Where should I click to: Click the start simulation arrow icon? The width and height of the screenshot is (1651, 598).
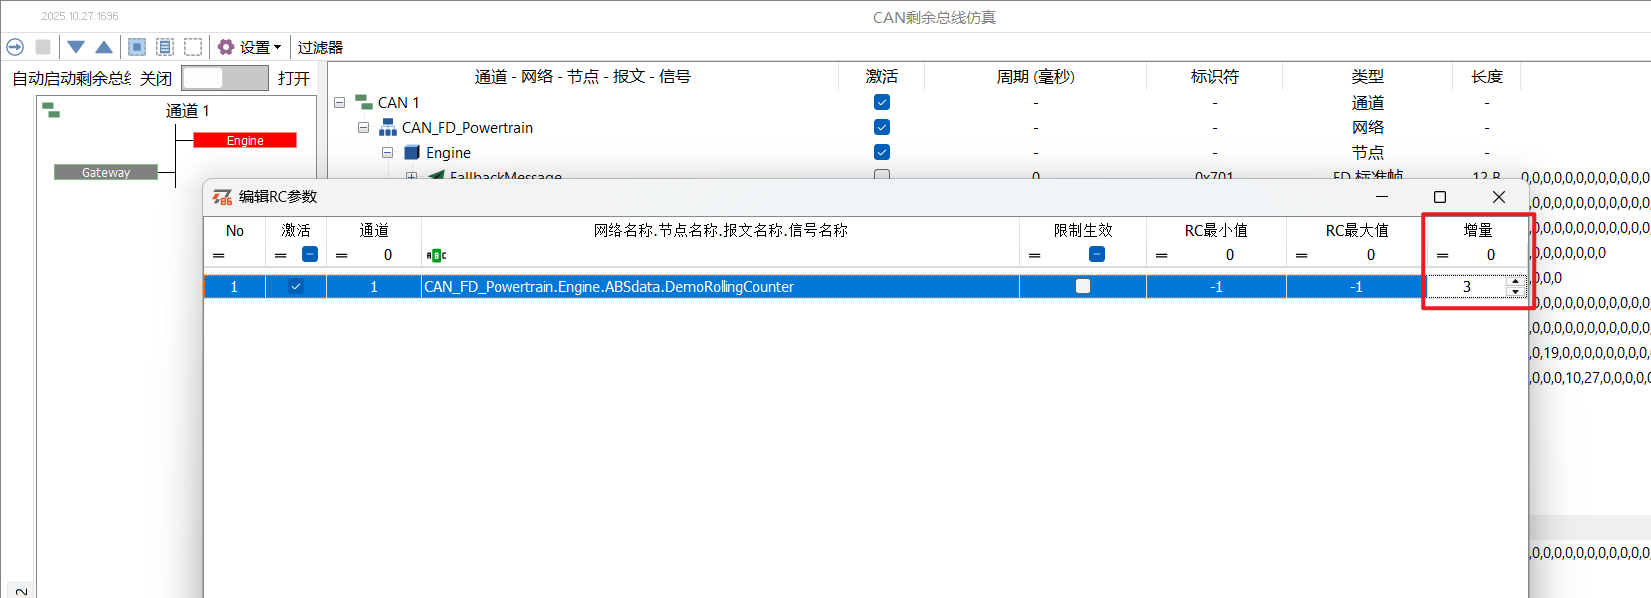pos(15,47)
